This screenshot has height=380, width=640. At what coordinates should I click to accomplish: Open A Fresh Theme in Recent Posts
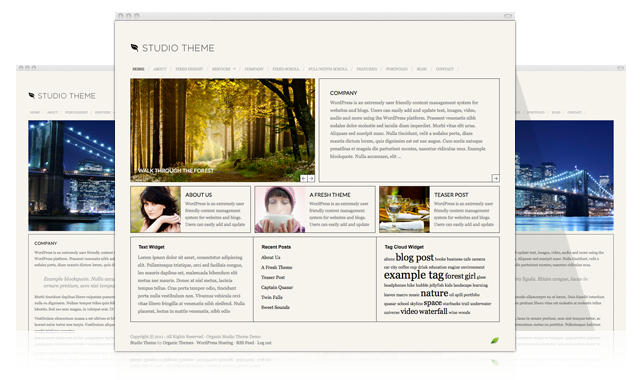pyautogui.click(x=276, y=267)
